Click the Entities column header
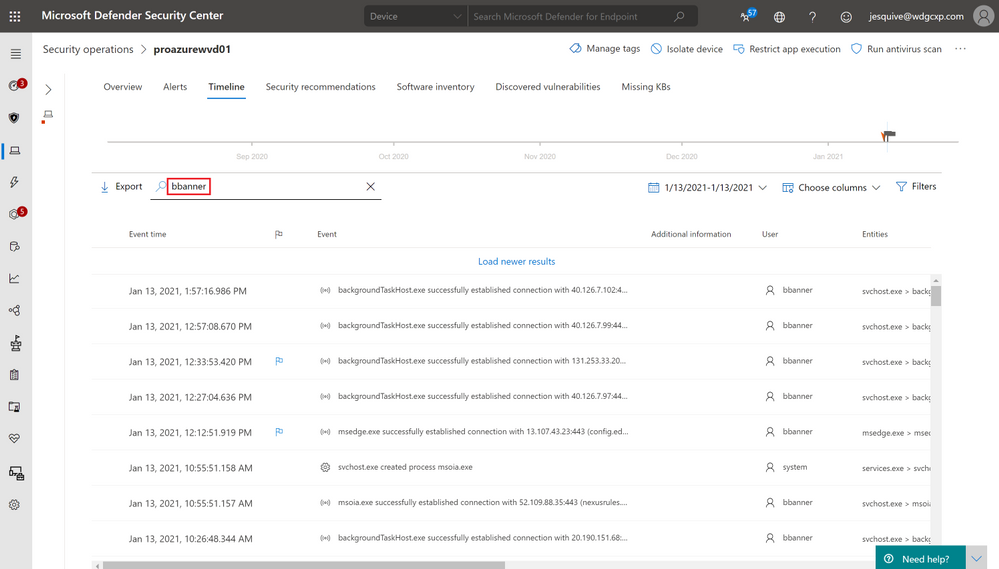 875,234
